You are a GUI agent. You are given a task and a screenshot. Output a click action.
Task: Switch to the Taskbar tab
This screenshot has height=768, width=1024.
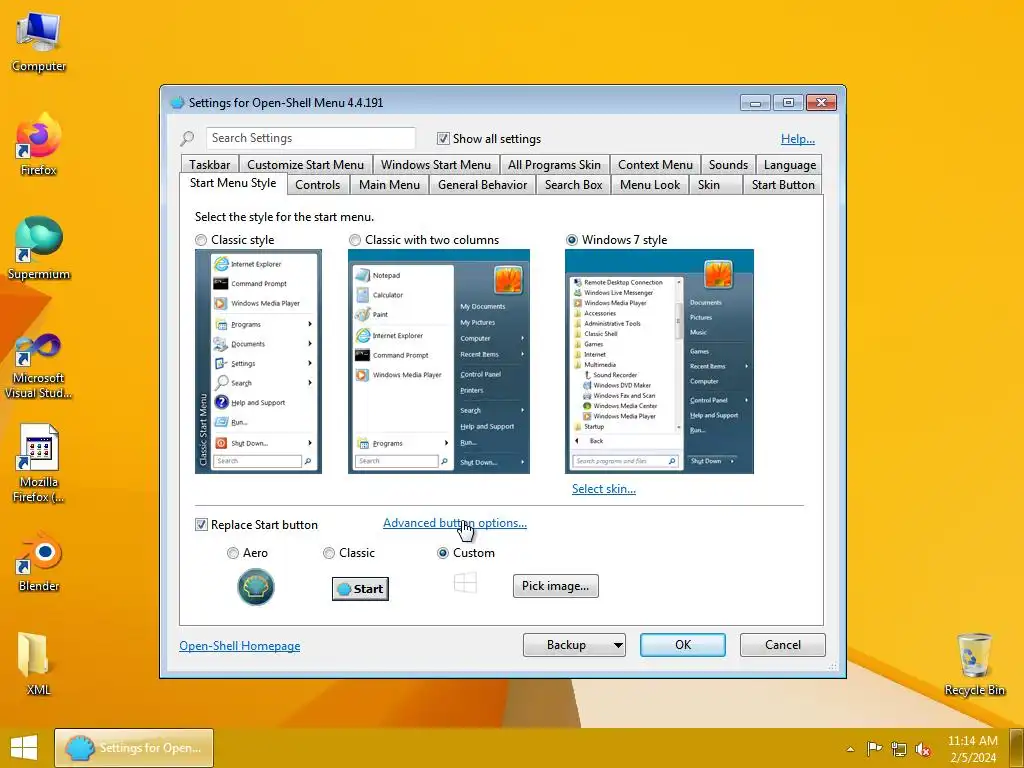pyautogui.click(x=210, y=165)
